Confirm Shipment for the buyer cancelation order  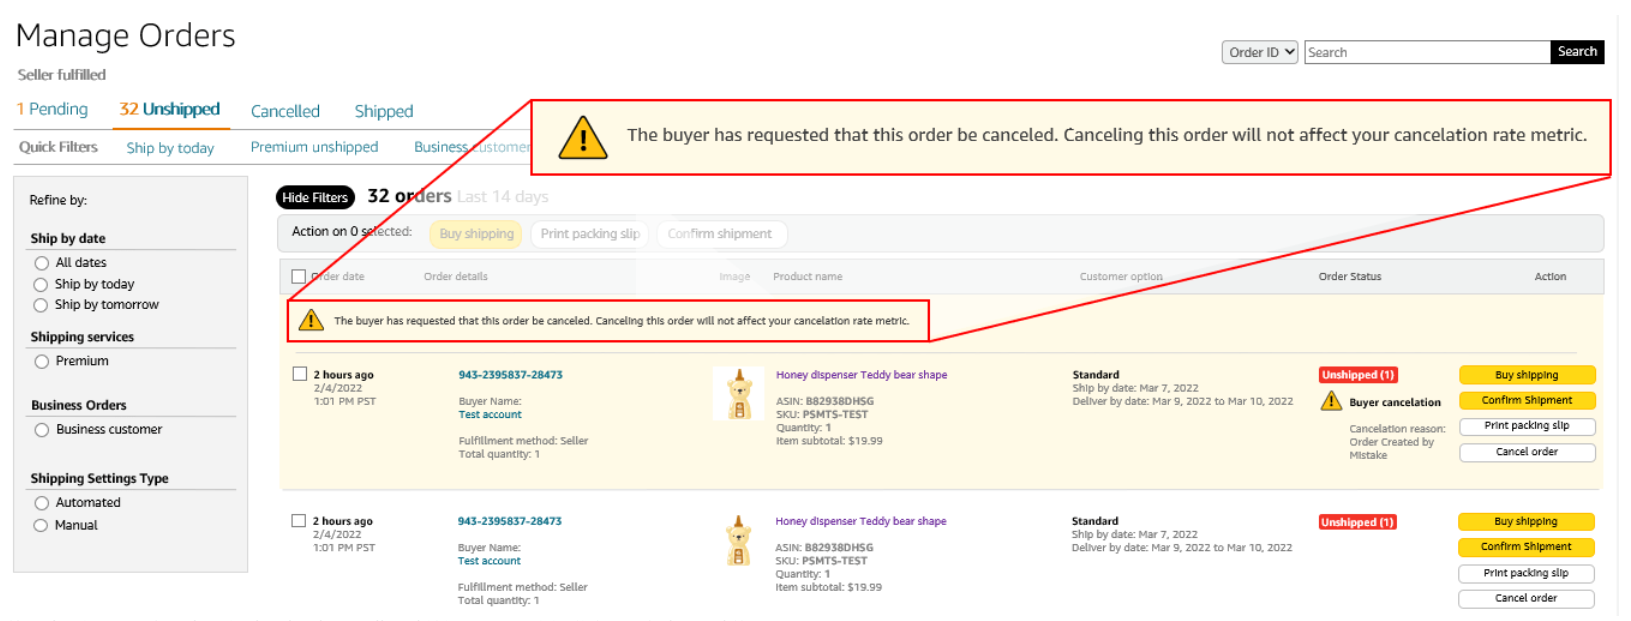pyautogui.click(x=1527, y=400)
